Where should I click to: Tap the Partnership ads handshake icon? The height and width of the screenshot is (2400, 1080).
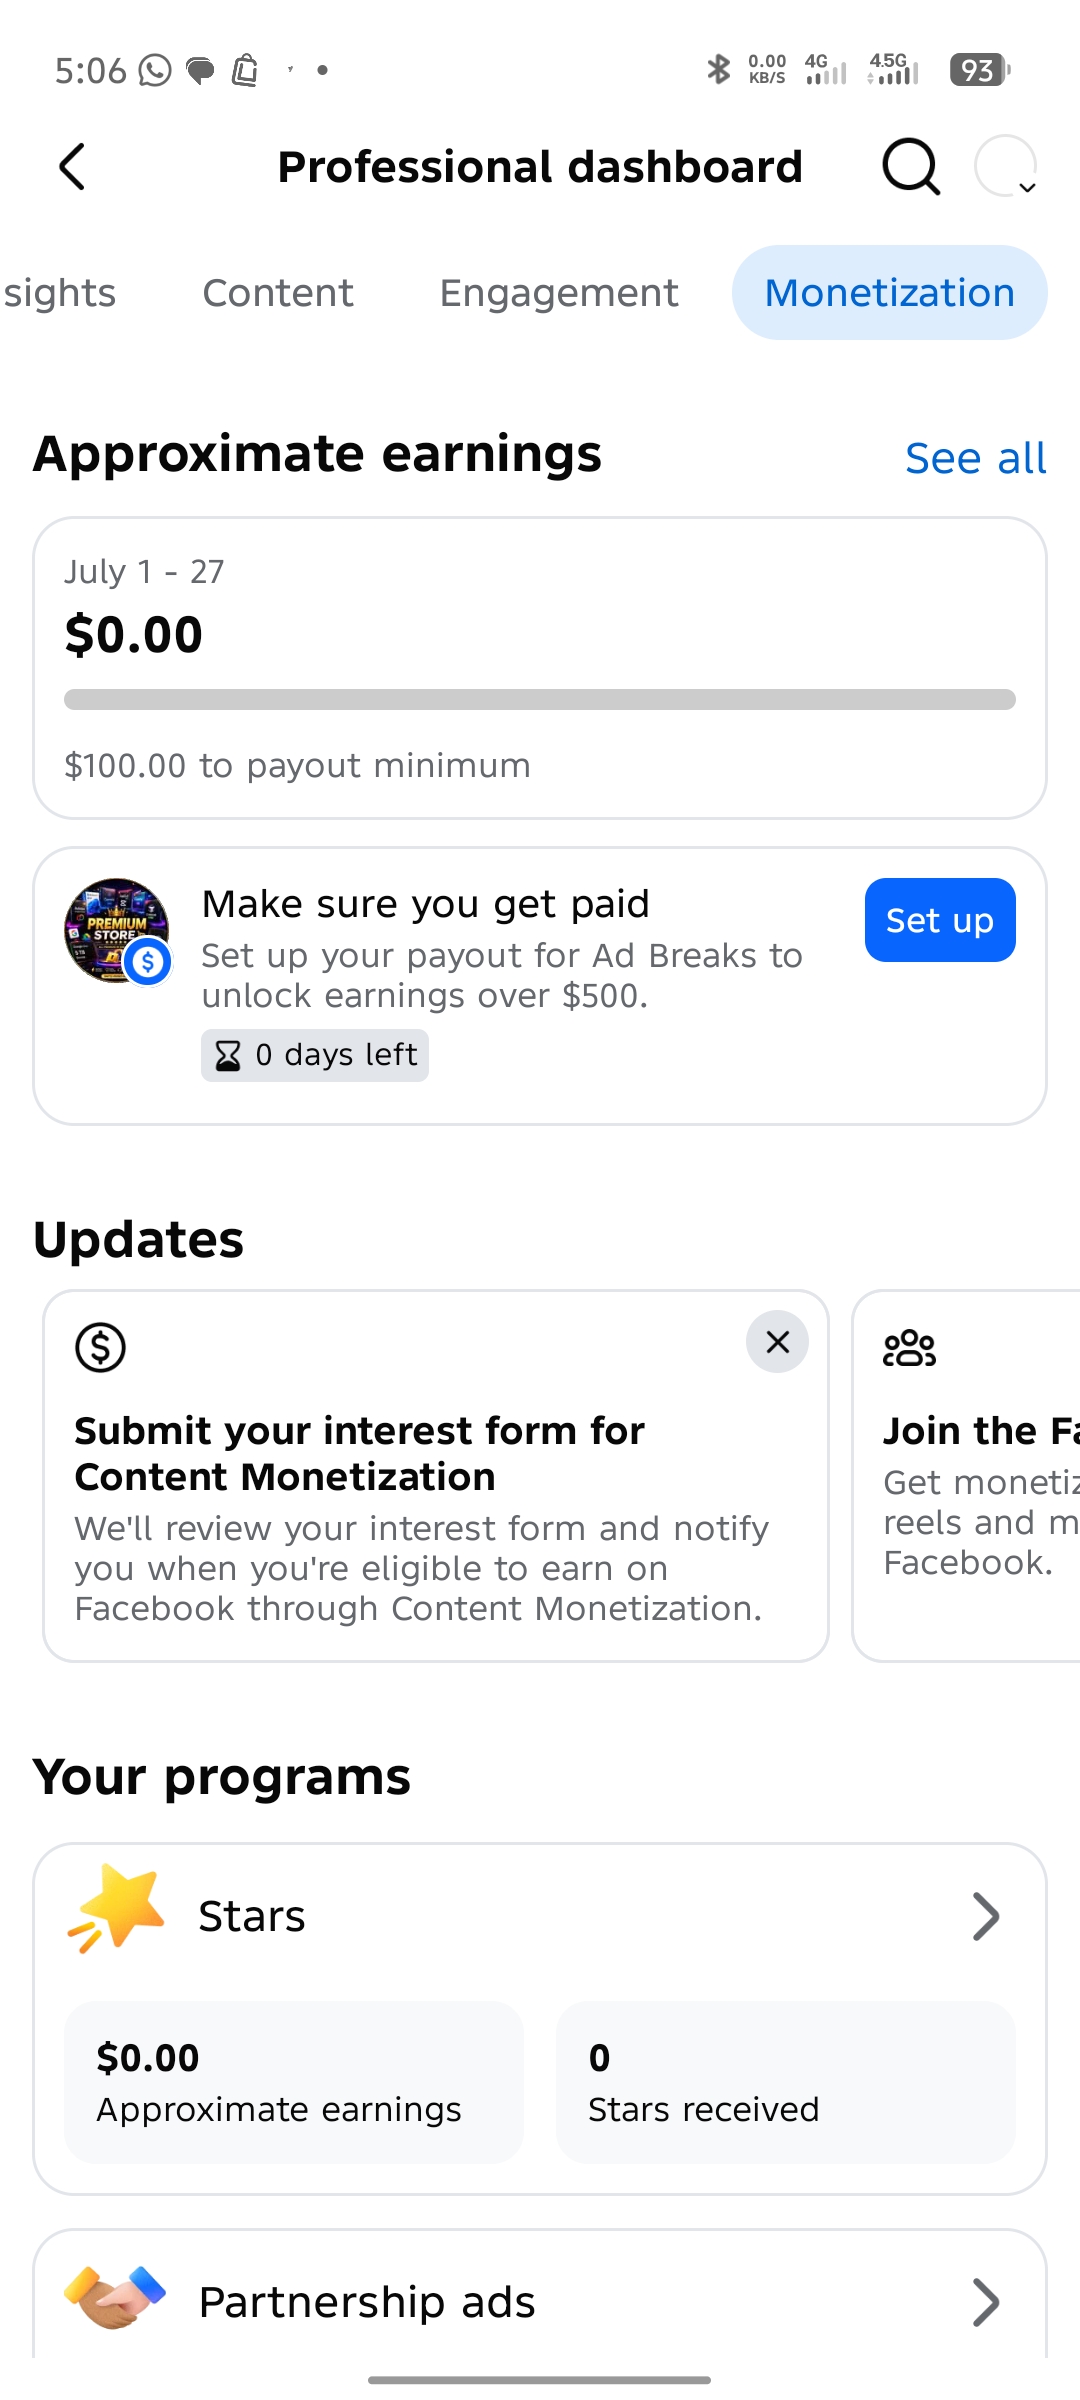tap(115, 2297)
